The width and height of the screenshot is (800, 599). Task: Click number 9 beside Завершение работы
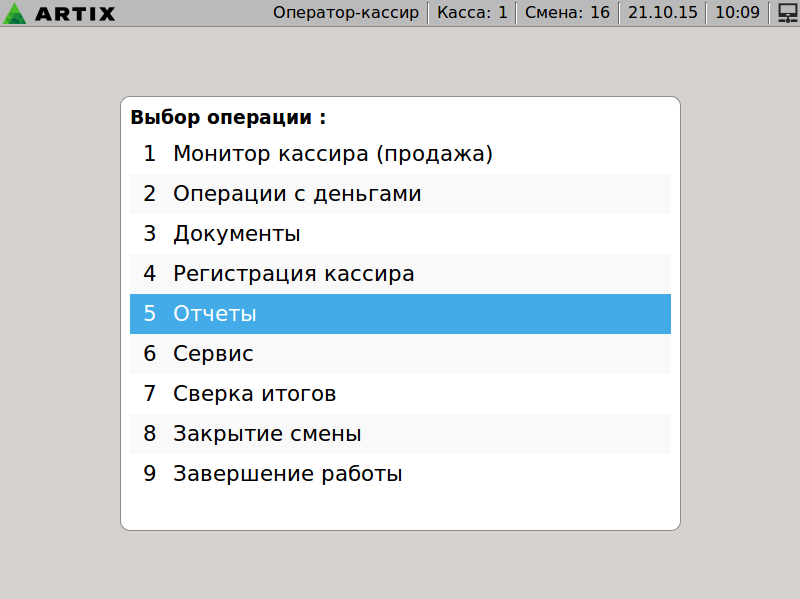[x=150, y=474]
